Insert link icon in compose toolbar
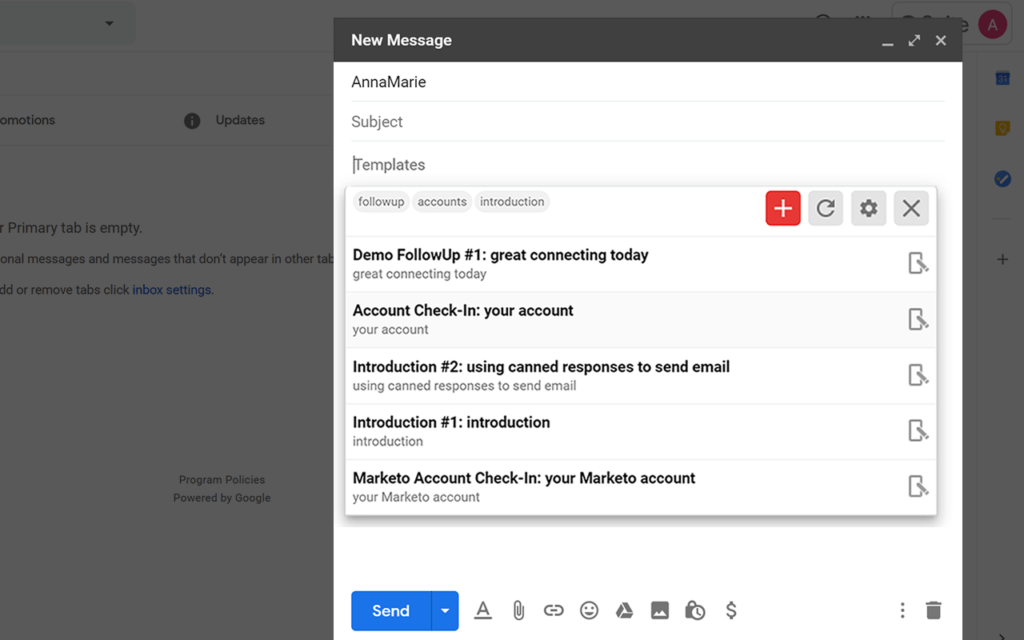Viewport: 1024px width, 640px height. [x=554, y=611]
